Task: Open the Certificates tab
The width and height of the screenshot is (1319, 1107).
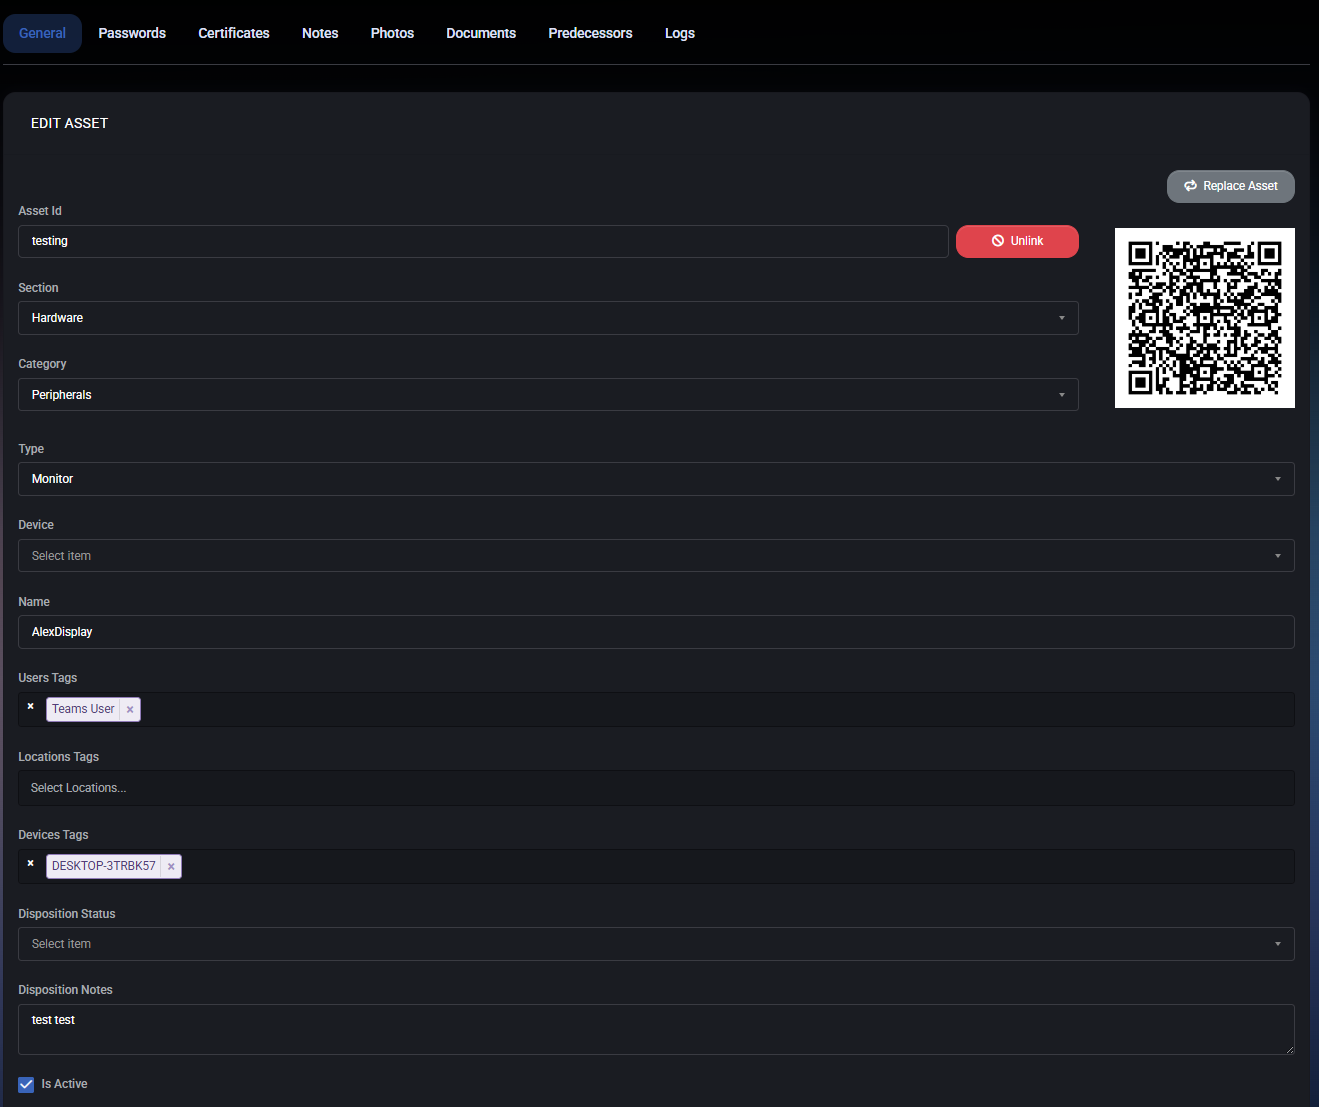Action: 233,32
